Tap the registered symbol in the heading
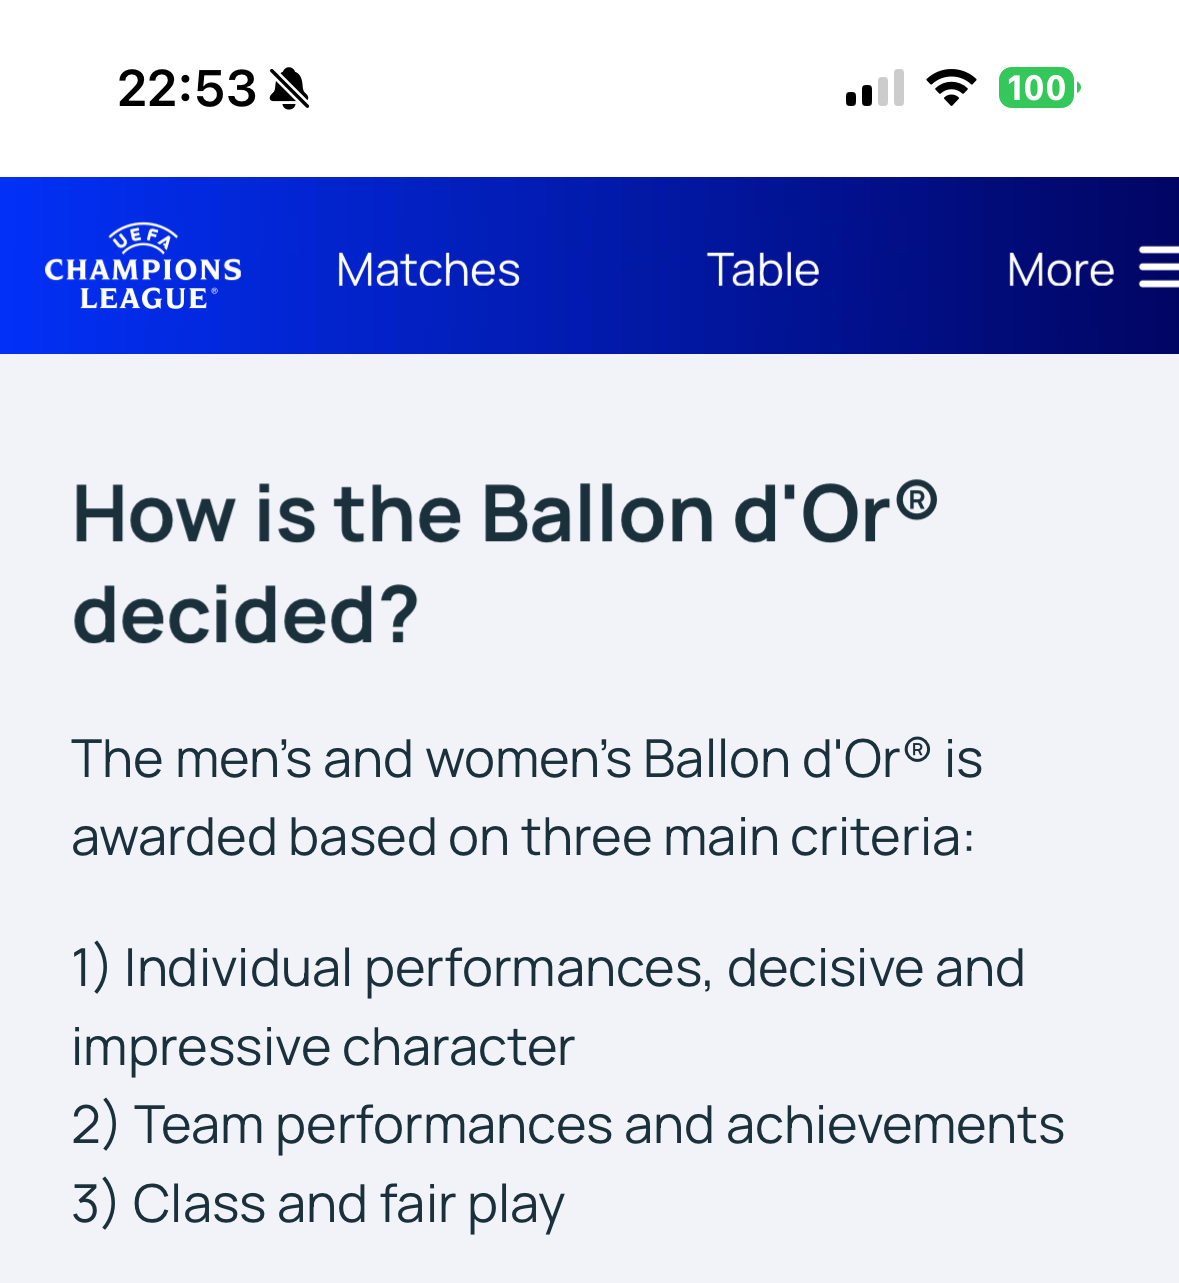Screen dimensions: 1179x1283 (x=916, y=500)
